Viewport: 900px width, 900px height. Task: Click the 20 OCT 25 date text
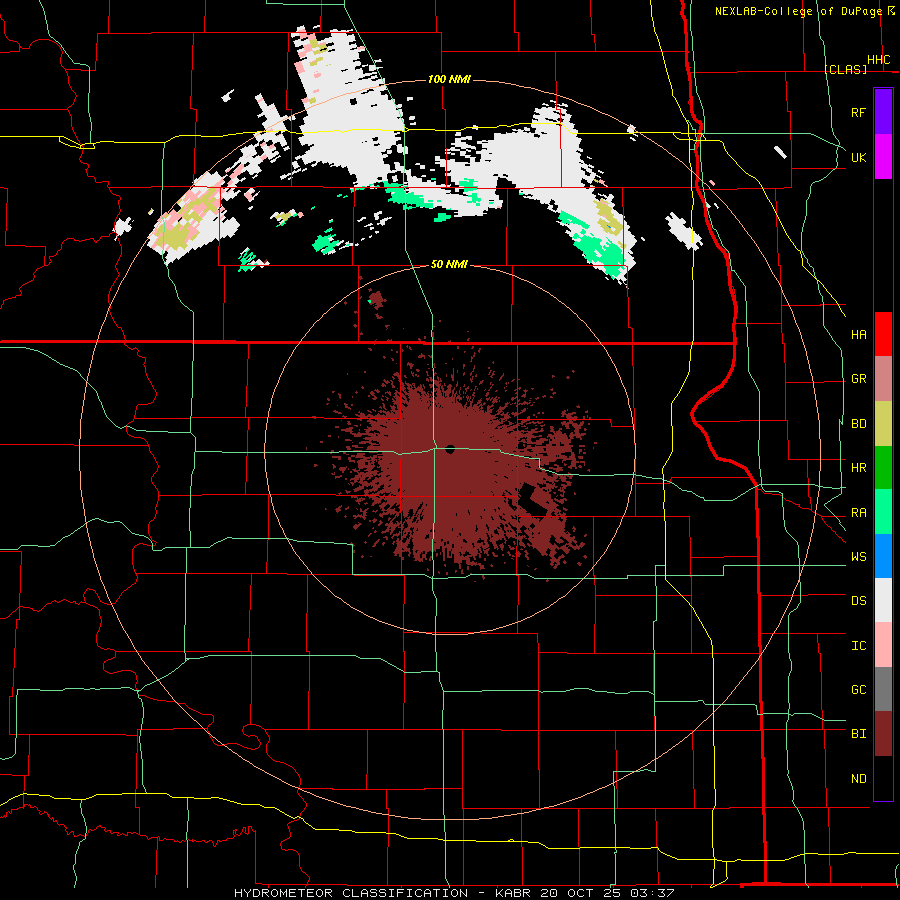coord(581,893)
